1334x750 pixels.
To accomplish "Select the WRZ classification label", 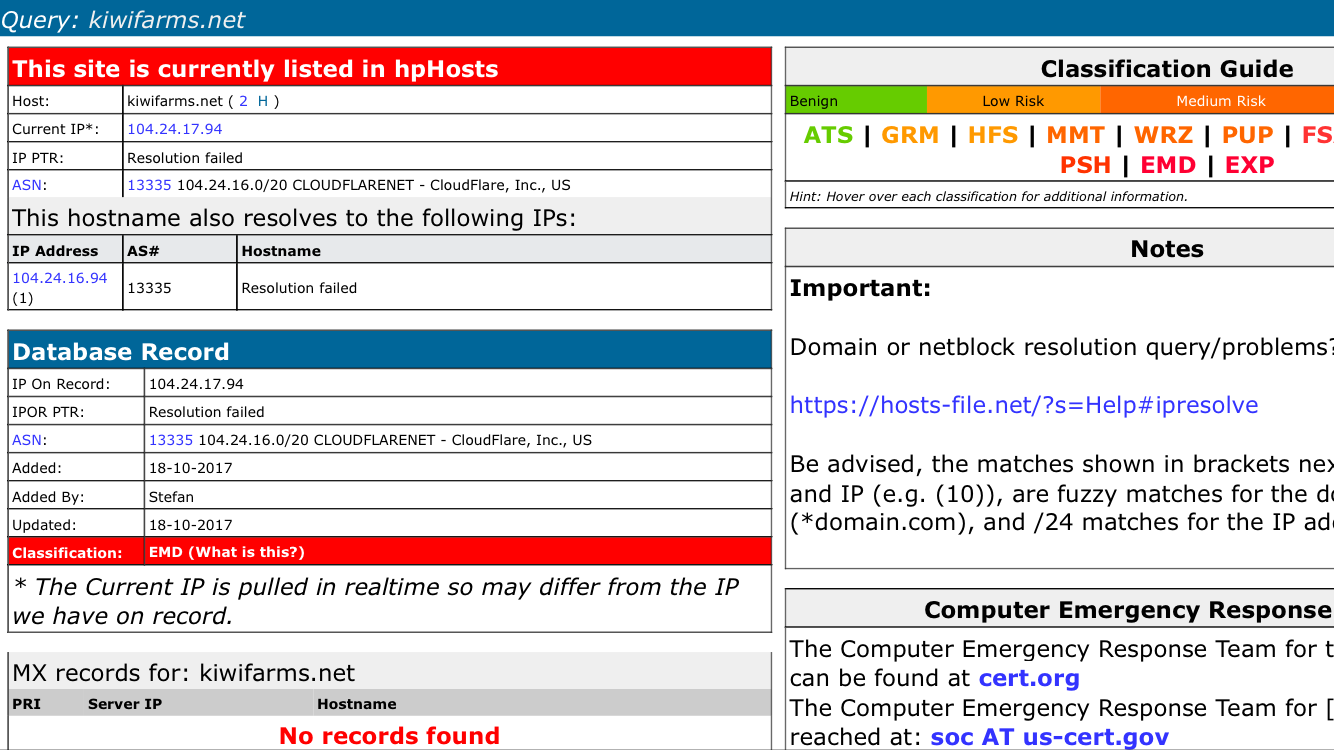I will point(1163,135).
